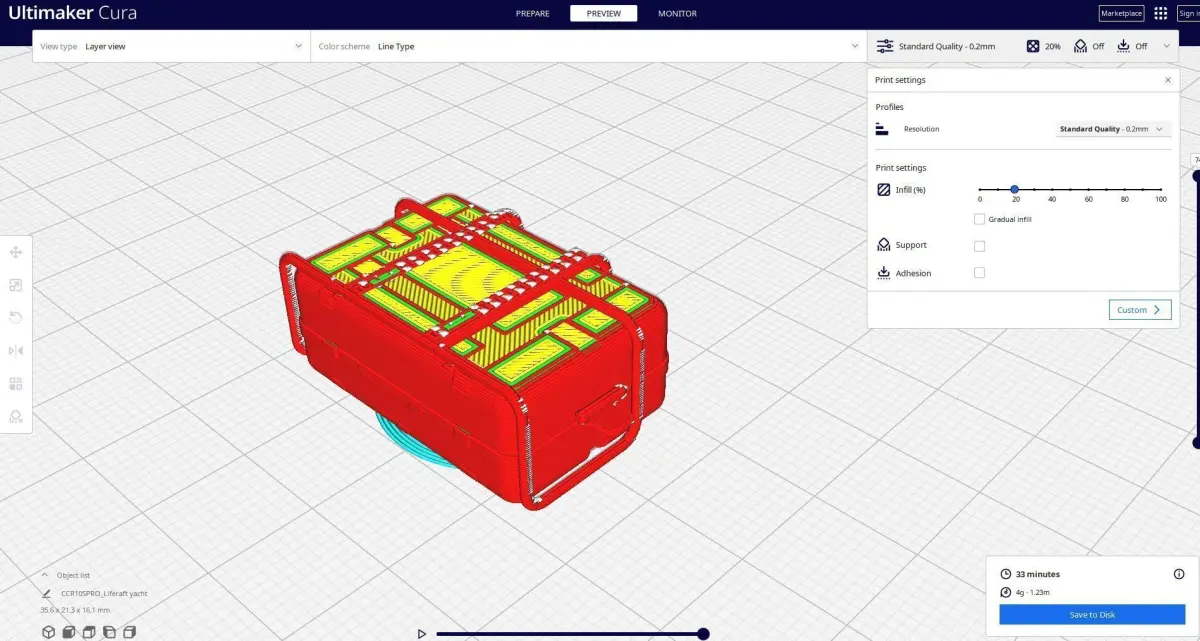Click the Infill (%) hatched icon
Image resolution: width=1200 pixels, height=641 pixels.
pos(884,189)
